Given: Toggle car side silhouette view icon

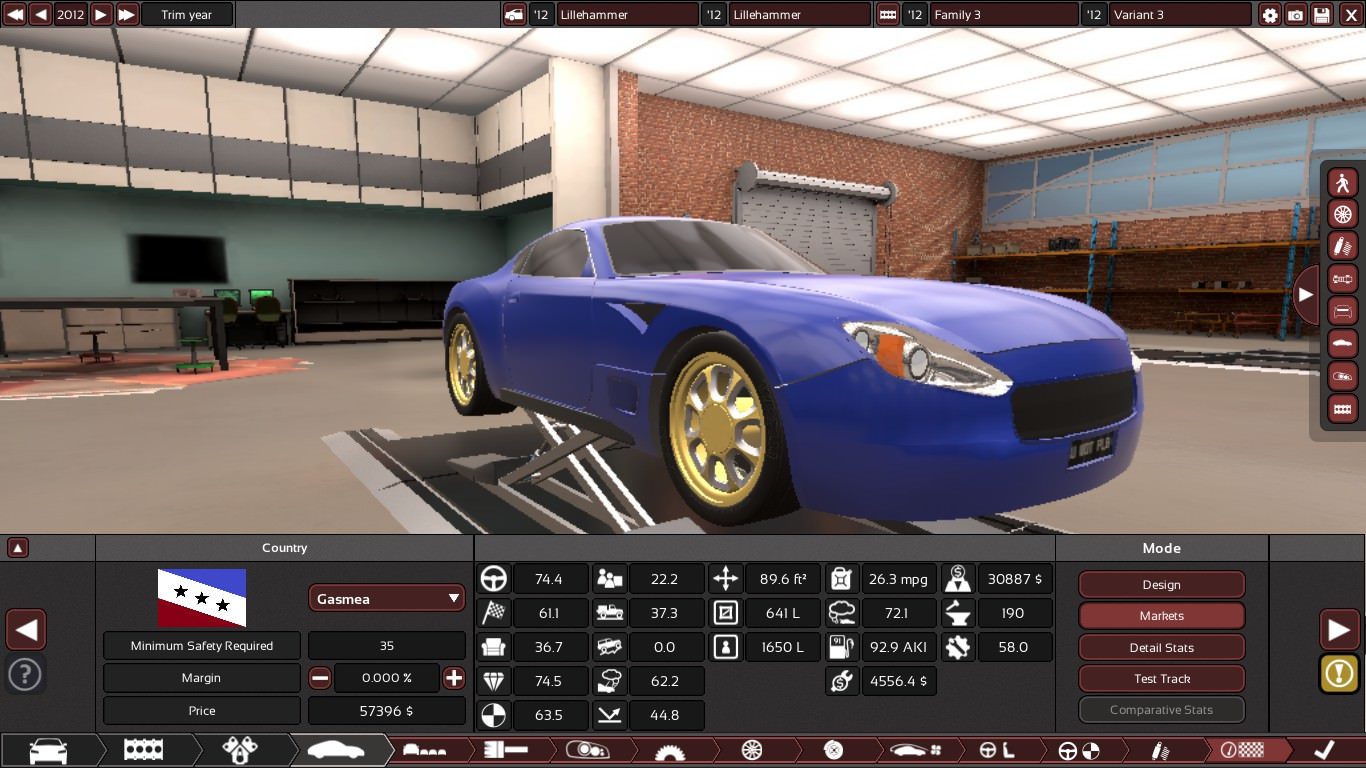Looking at the screenshot, I should tap(1342, 344).
